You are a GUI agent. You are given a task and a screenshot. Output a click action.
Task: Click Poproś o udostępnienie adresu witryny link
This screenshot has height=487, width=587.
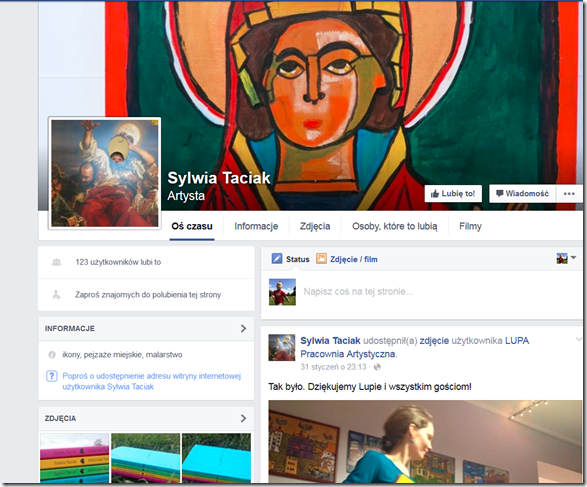[152, 381]
